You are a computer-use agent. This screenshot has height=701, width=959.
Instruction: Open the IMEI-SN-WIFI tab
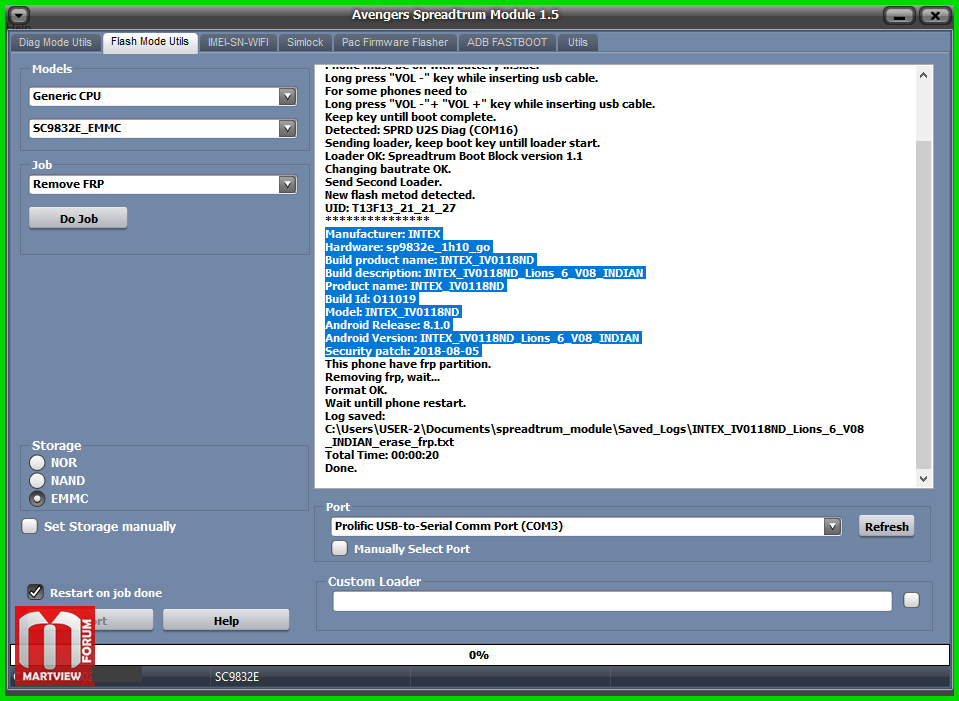pyautogui.click(x=238, y=42)
